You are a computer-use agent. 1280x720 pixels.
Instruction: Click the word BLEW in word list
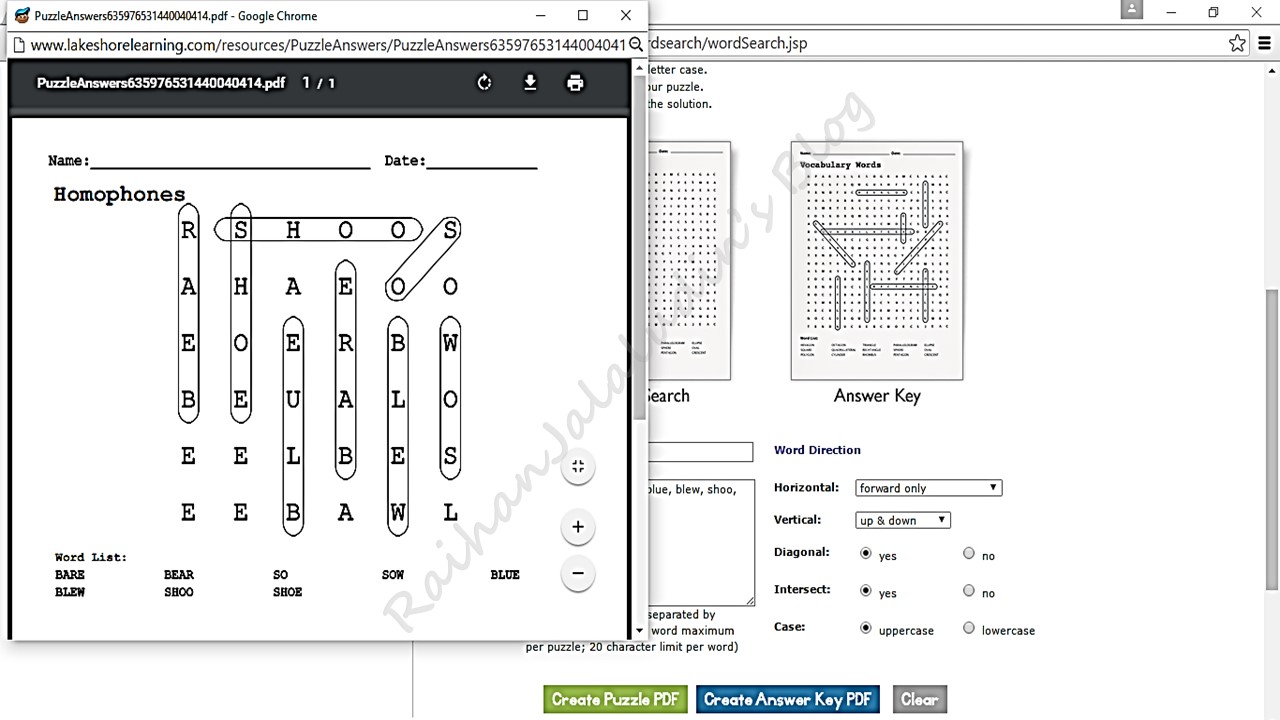click(70, 592)
